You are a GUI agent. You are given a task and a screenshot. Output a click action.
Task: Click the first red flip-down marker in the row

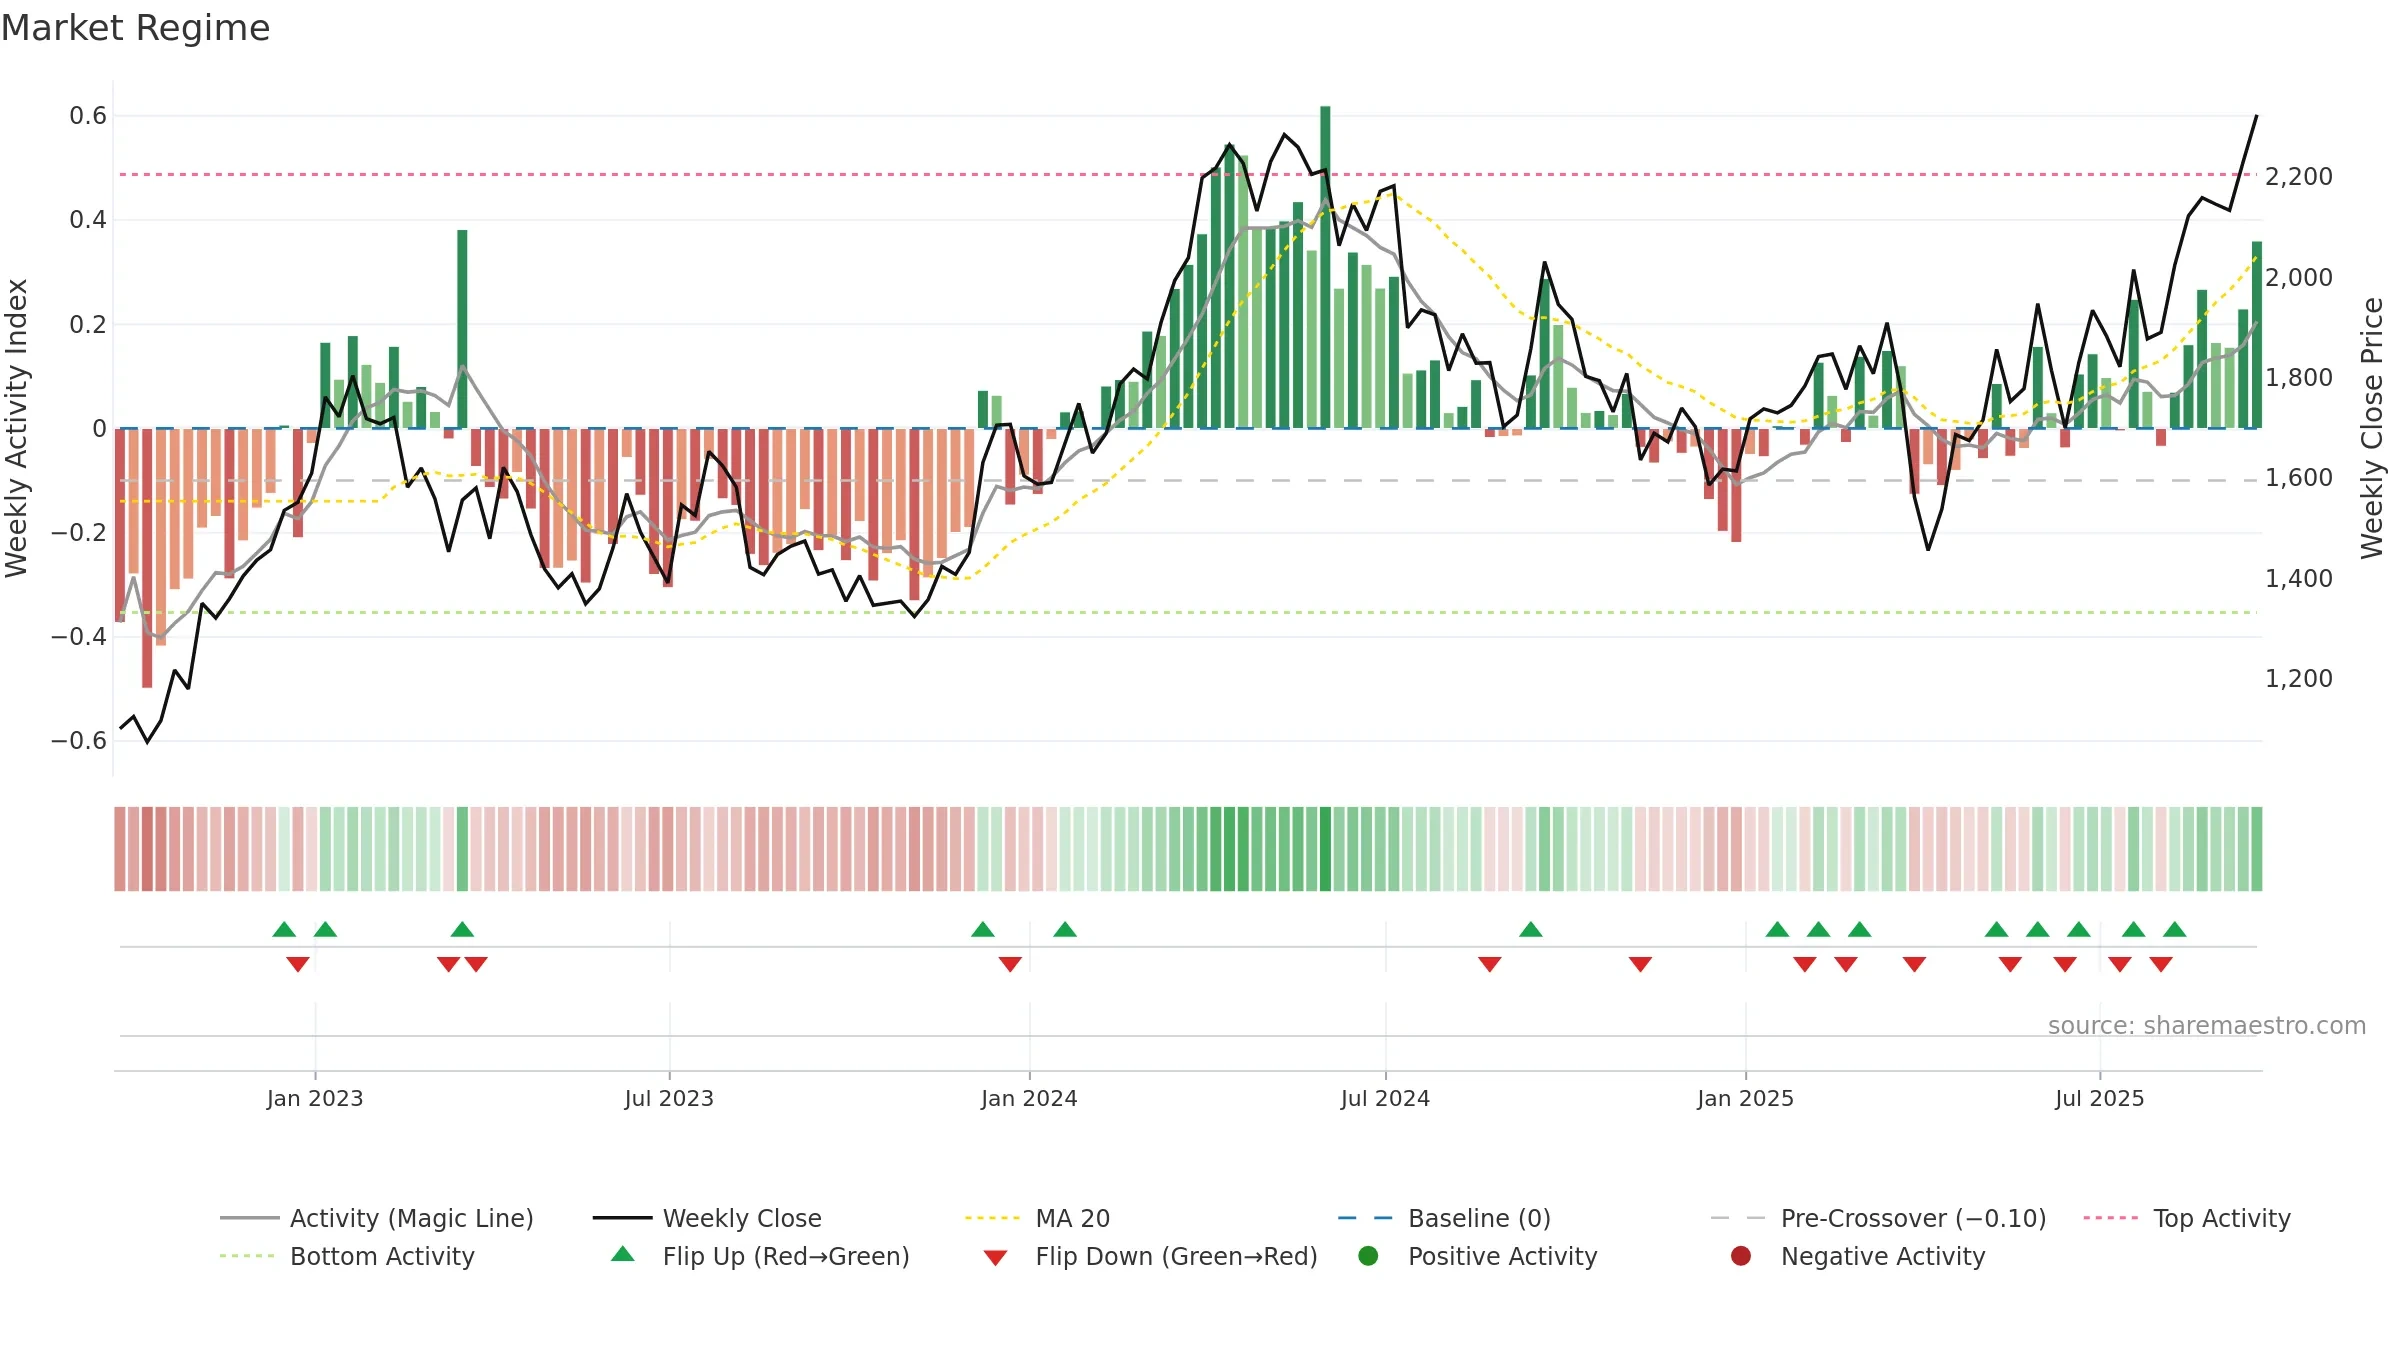click(x=298, y=964)
